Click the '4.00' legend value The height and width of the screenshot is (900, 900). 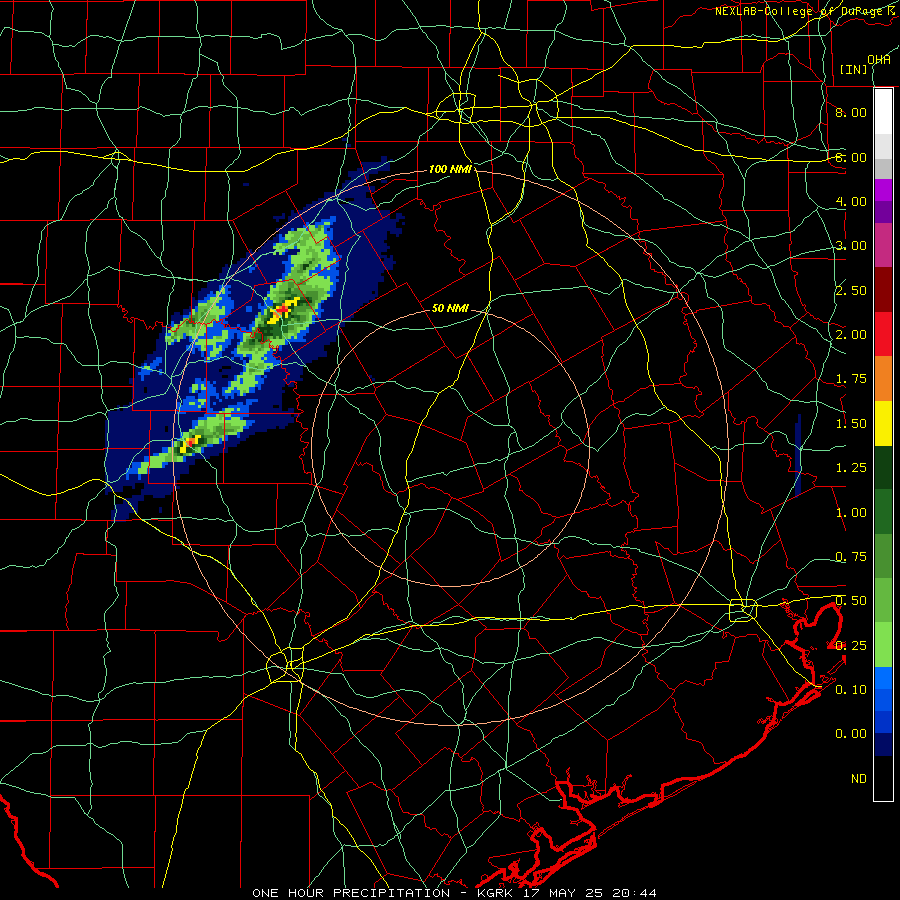851,201
